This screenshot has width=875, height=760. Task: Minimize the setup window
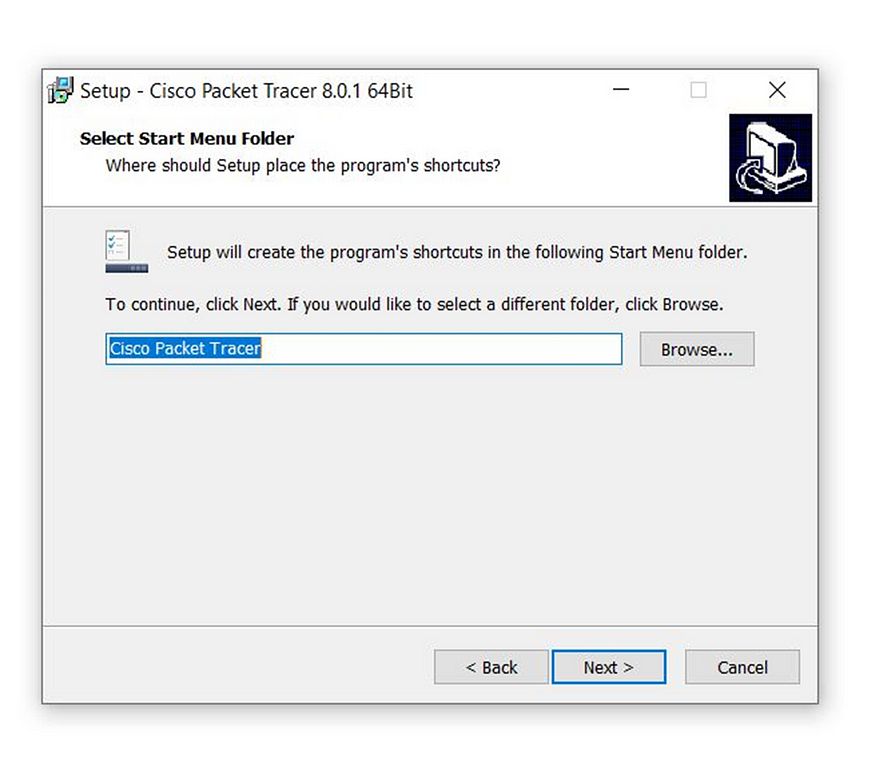621,90
